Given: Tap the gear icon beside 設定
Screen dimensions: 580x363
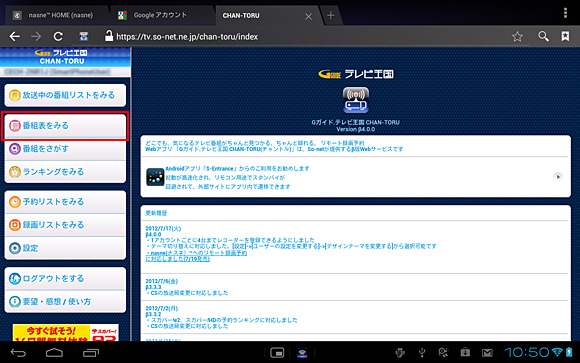Looking at the screenshot, I should (x=14, y=248).
